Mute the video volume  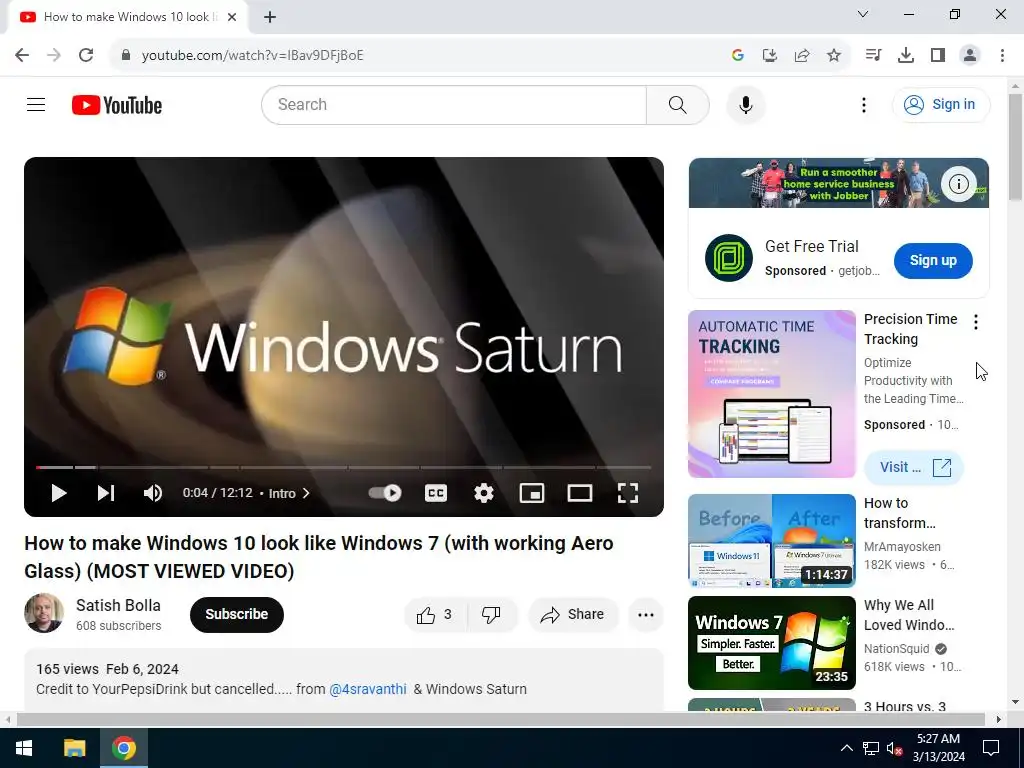(x=153, y=493)
